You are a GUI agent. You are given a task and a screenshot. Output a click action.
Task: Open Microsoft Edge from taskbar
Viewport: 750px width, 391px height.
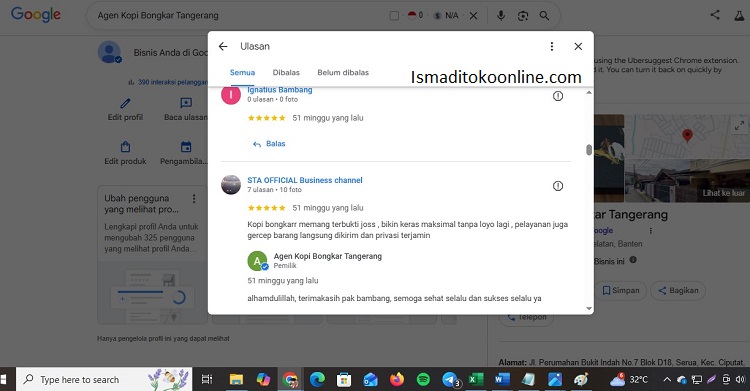point(317,380)
